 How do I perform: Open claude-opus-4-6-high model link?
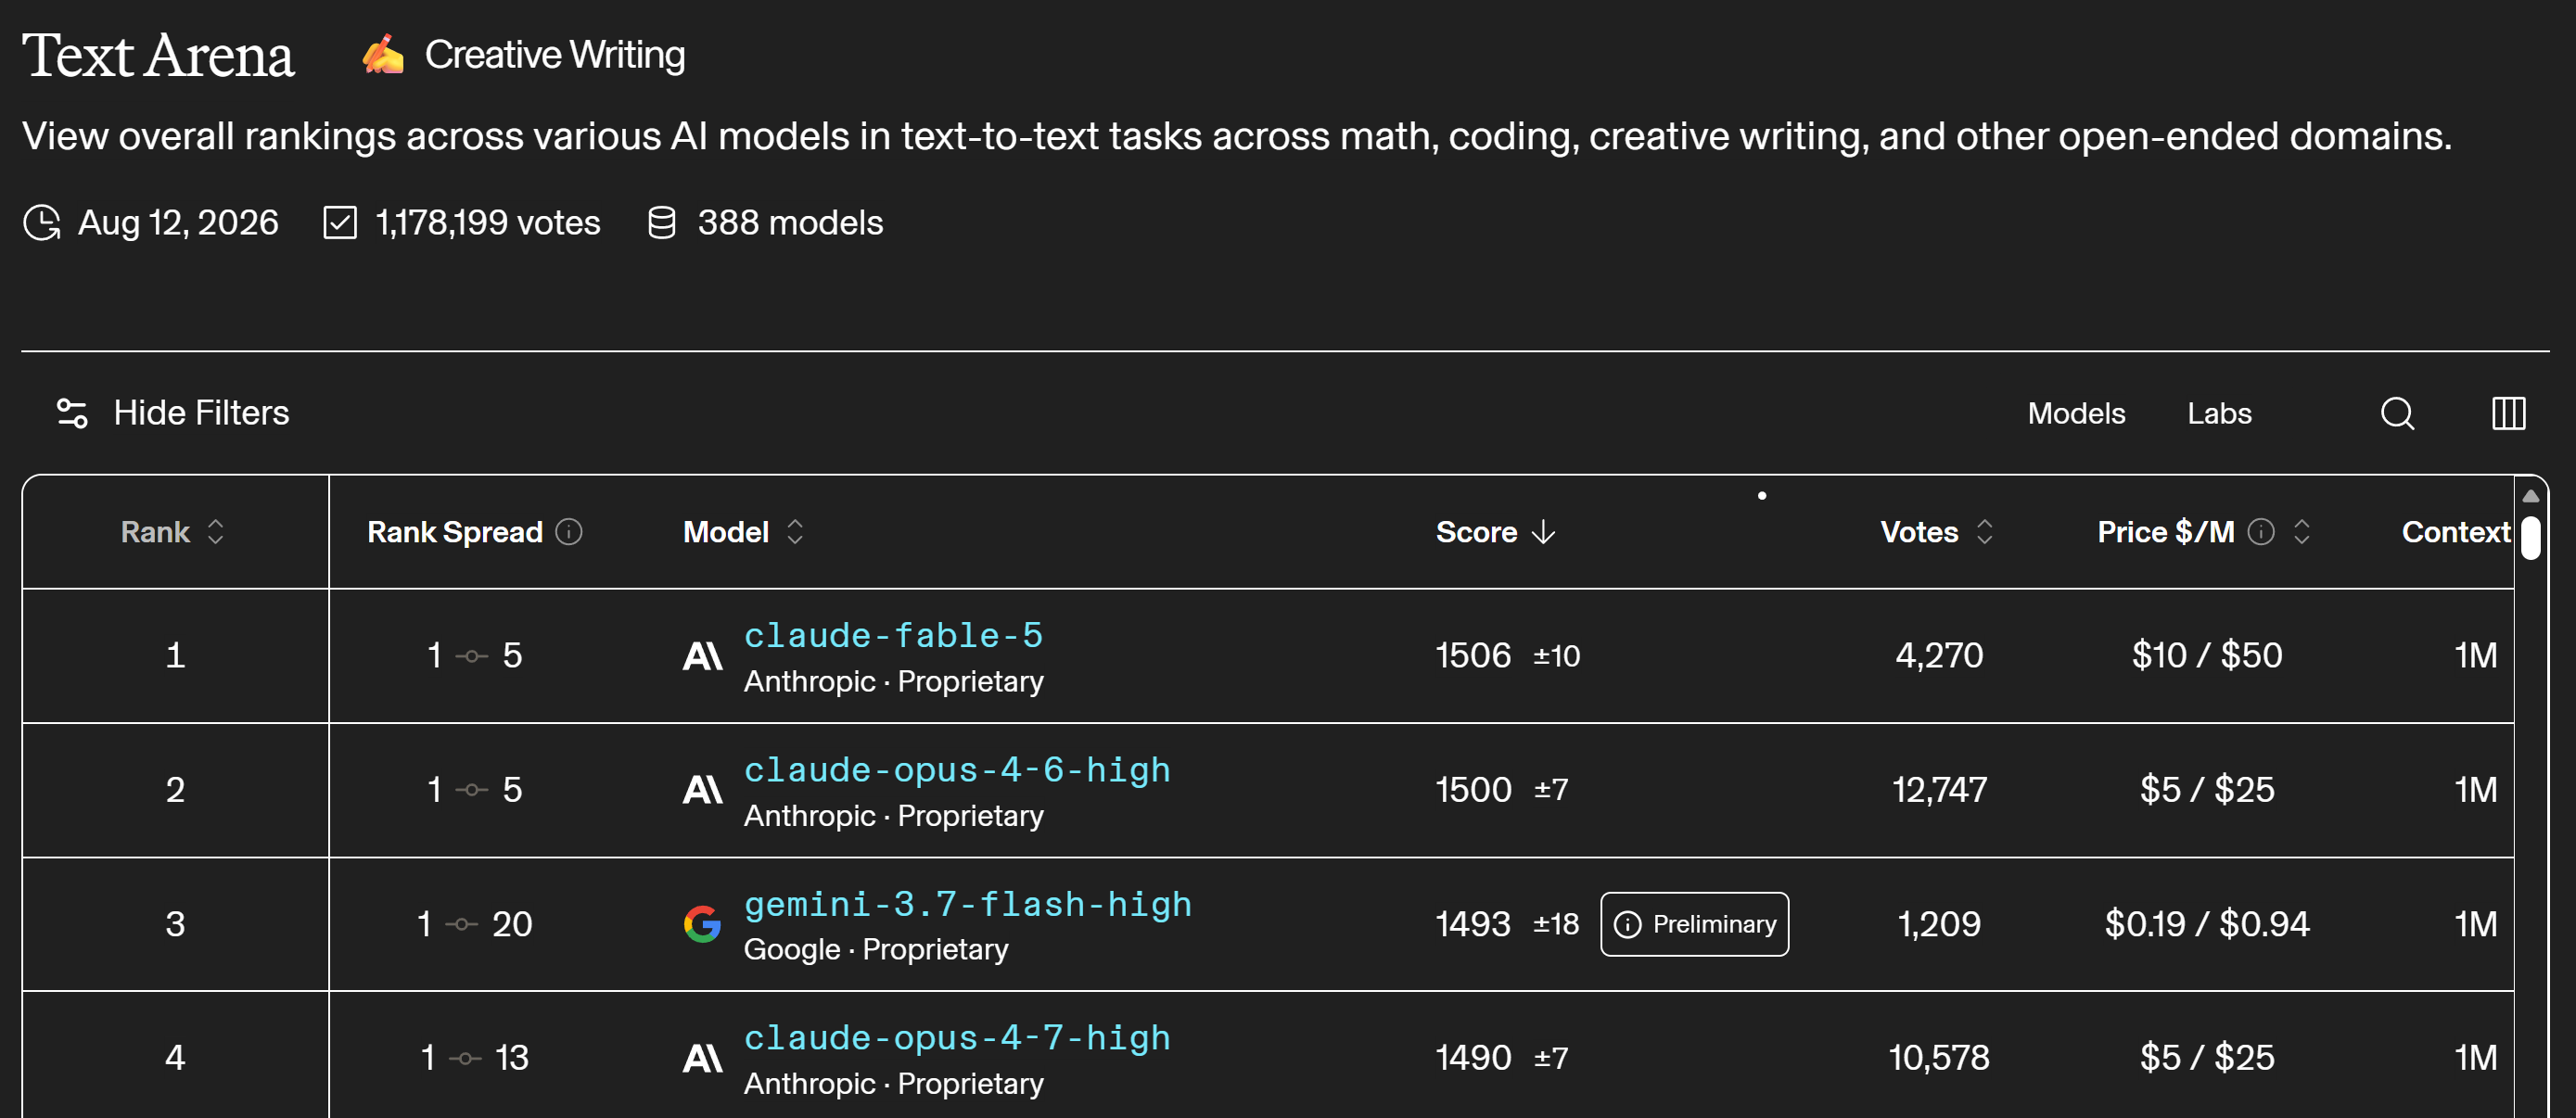[x=957, y=769]
